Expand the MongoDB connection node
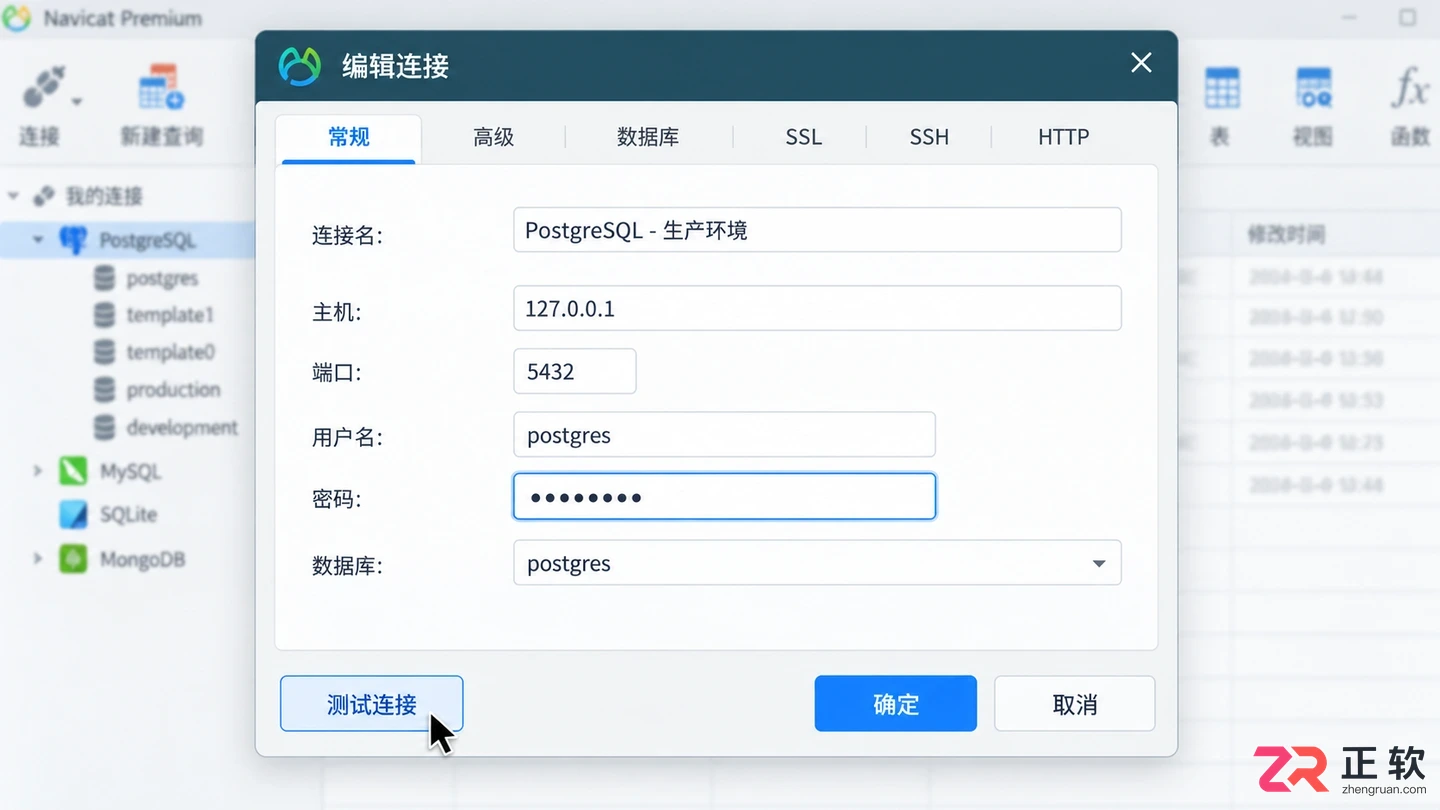 (38, 558)
